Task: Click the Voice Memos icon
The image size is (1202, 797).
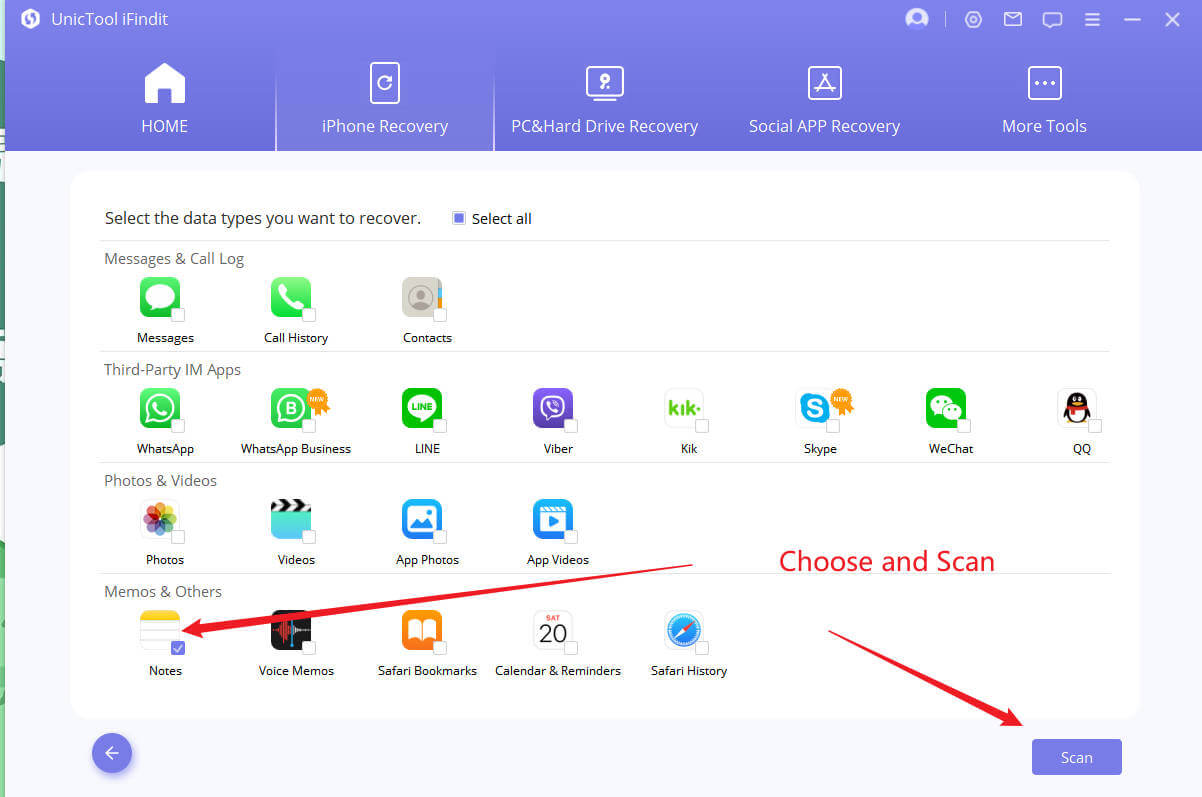Action: [291, 630]
